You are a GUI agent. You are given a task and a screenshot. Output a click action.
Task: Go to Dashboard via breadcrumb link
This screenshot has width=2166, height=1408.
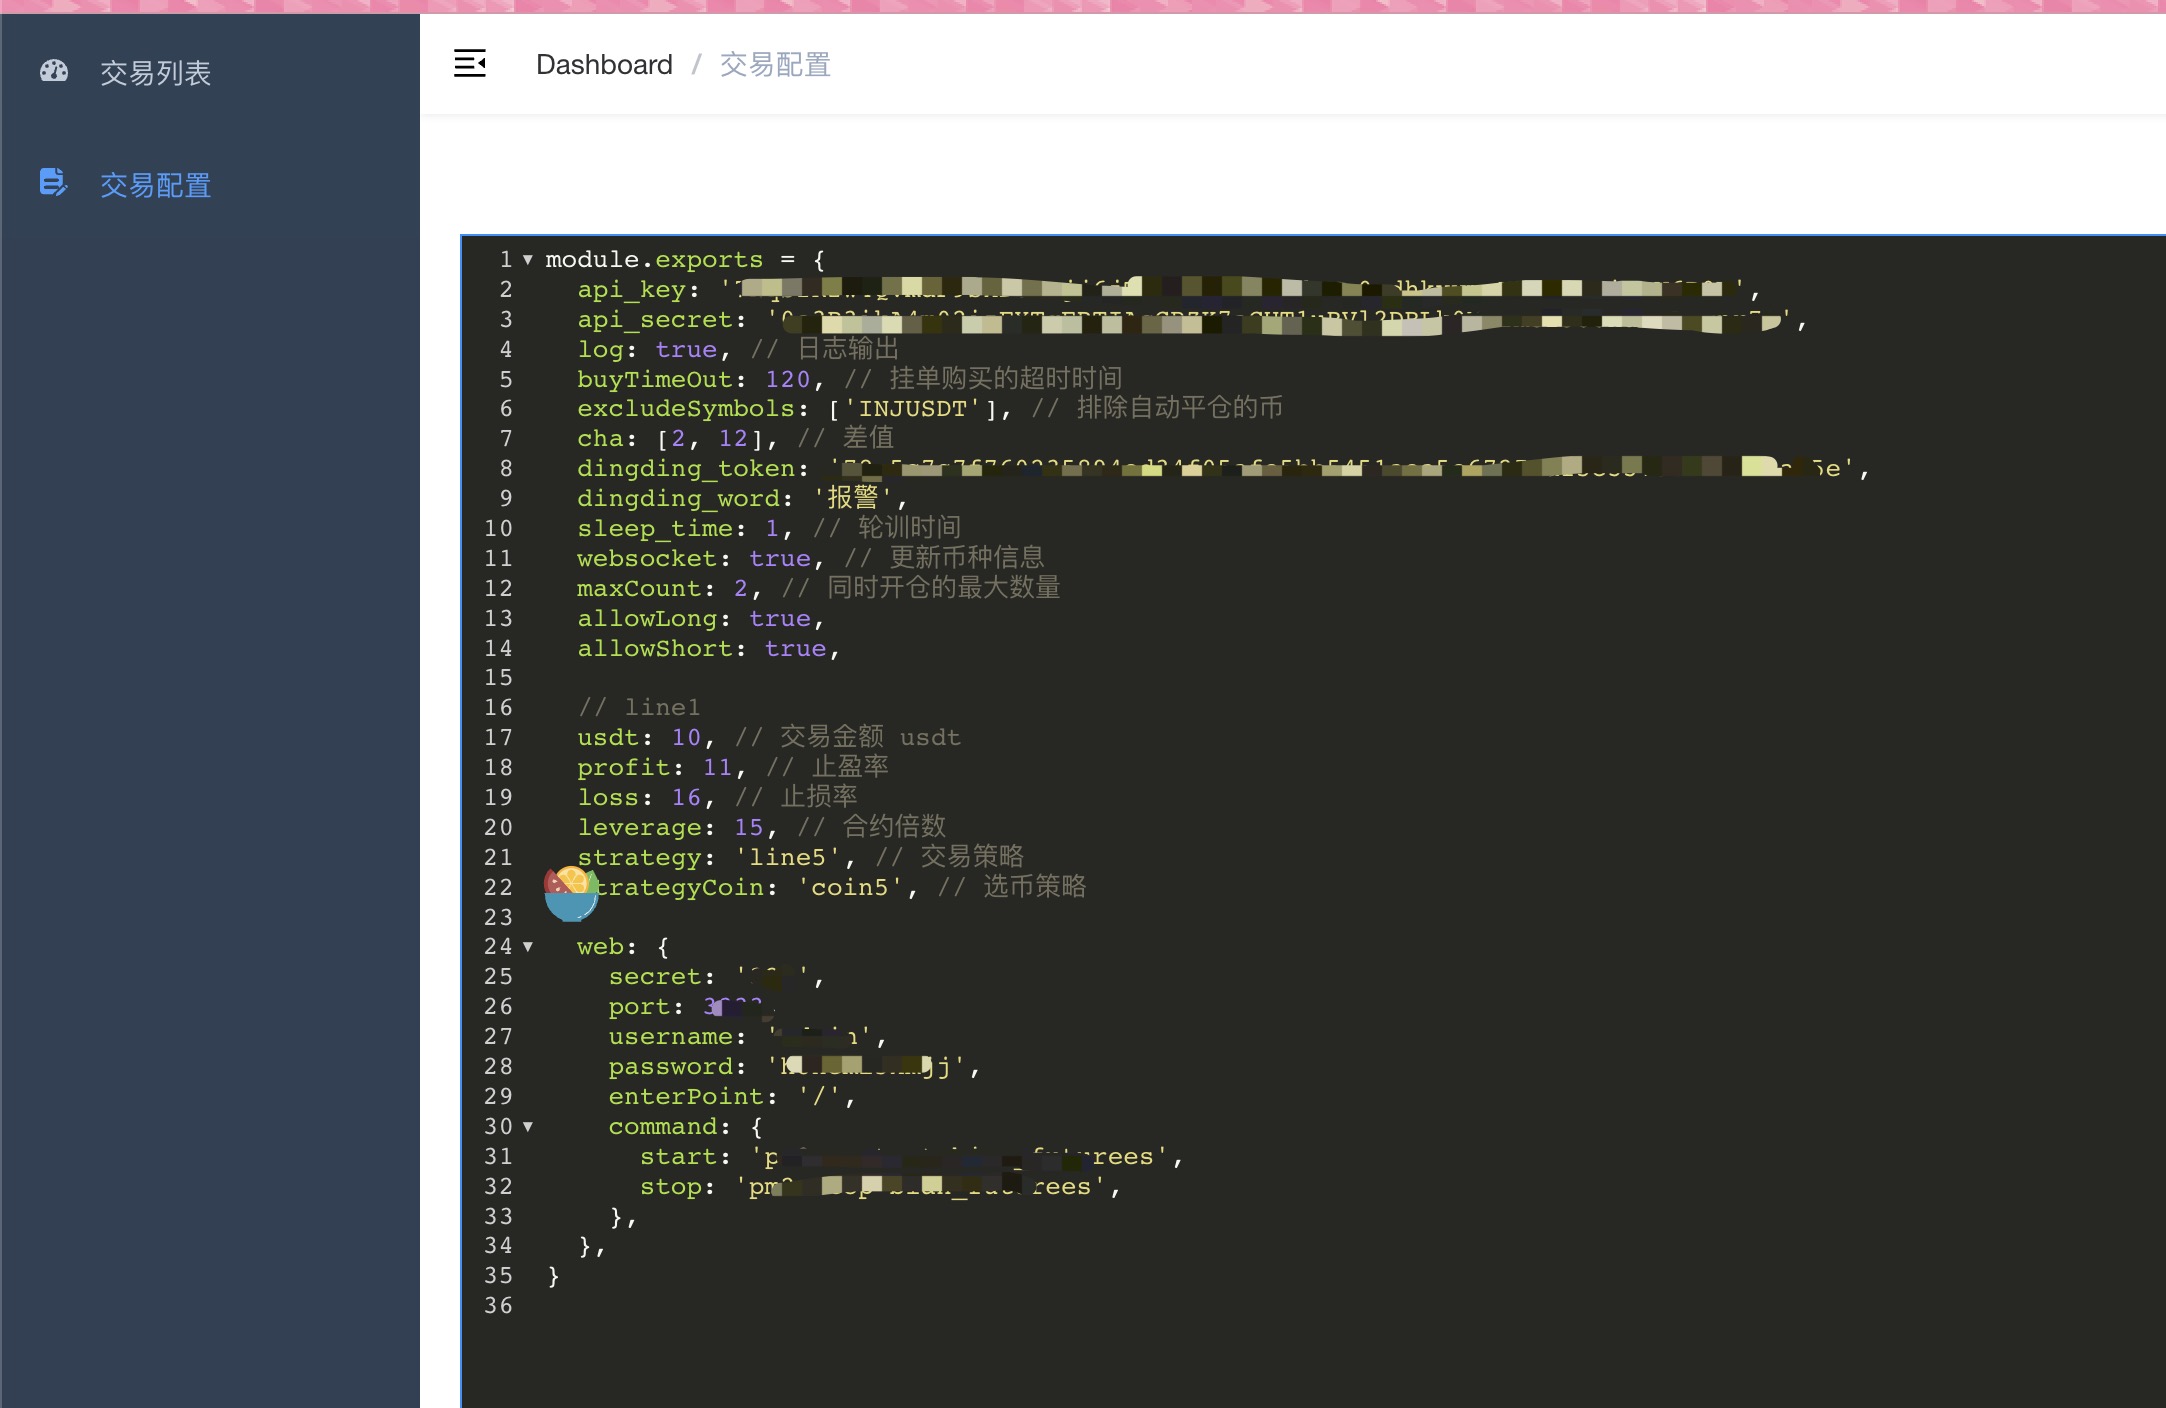click(x=604, y=65)
